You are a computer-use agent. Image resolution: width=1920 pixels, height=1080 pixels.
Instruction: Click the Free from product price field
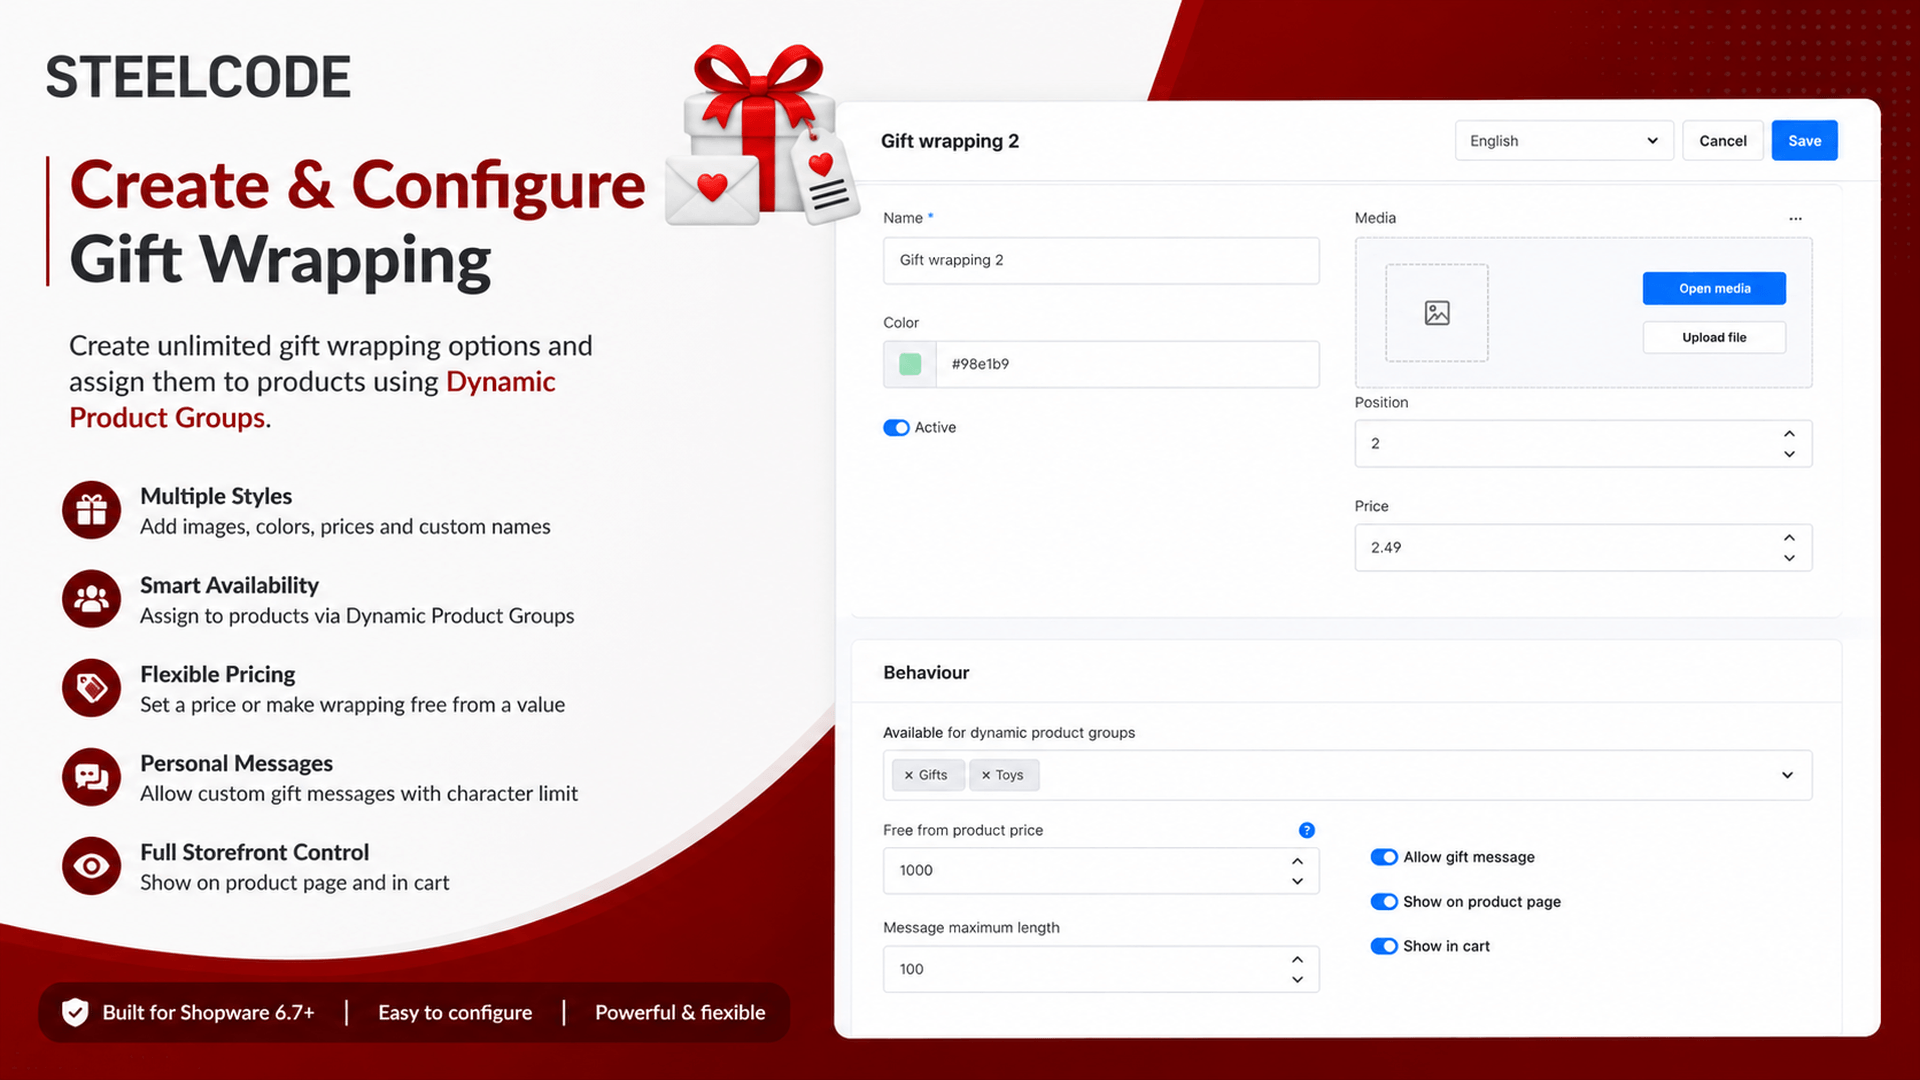[x=1101, y=871]
